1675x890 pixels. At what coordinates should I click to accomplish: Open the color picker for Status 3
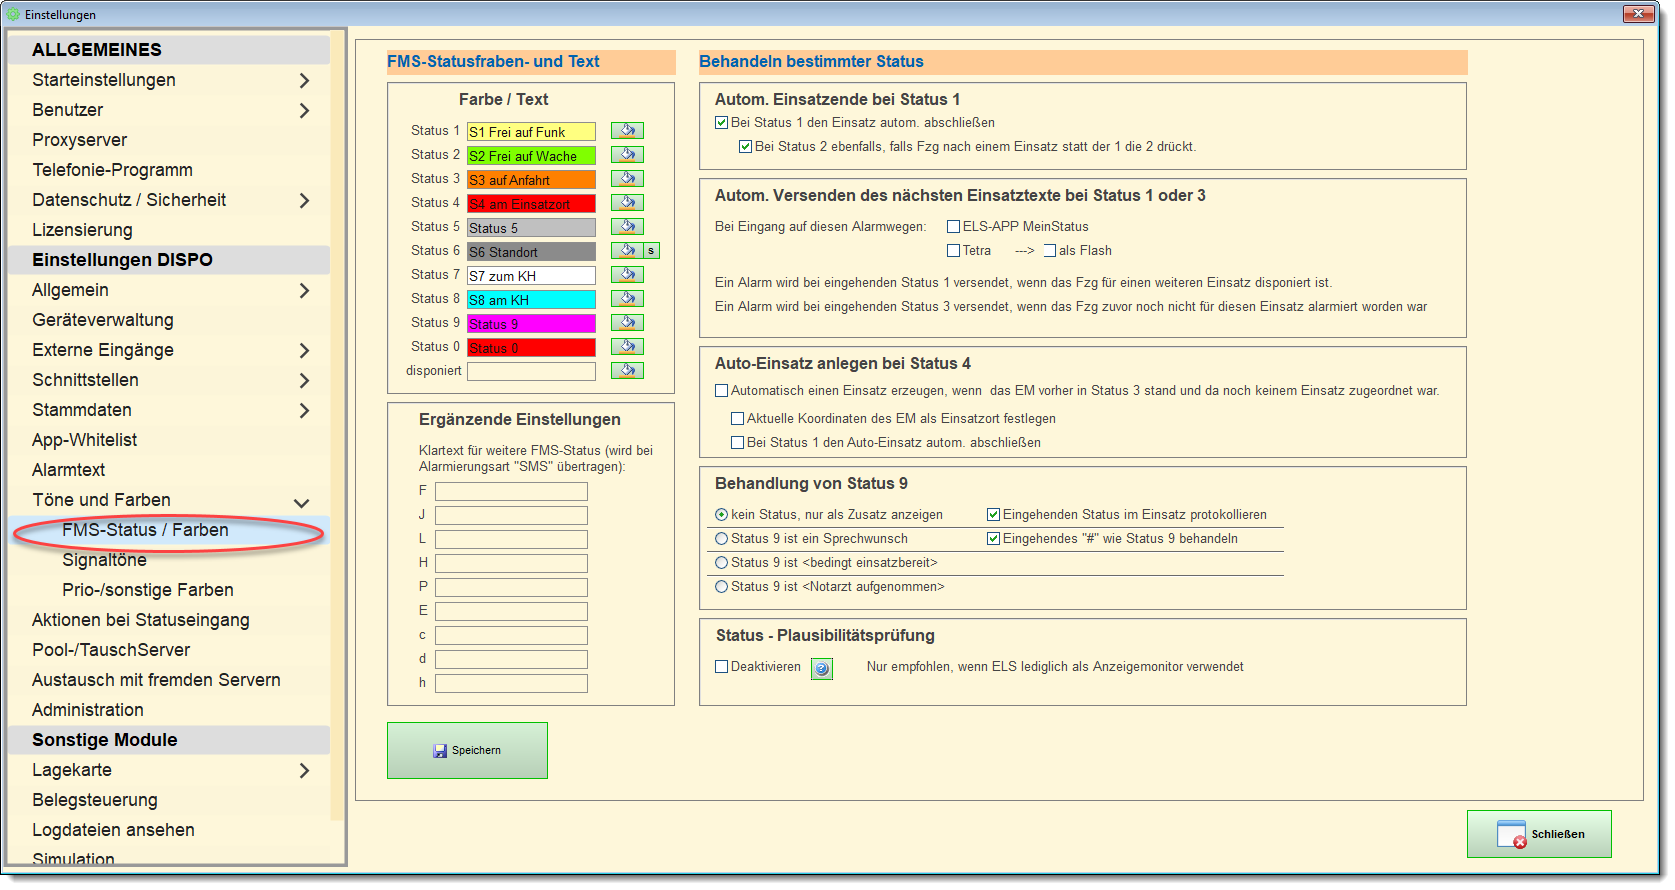point(627,179)
